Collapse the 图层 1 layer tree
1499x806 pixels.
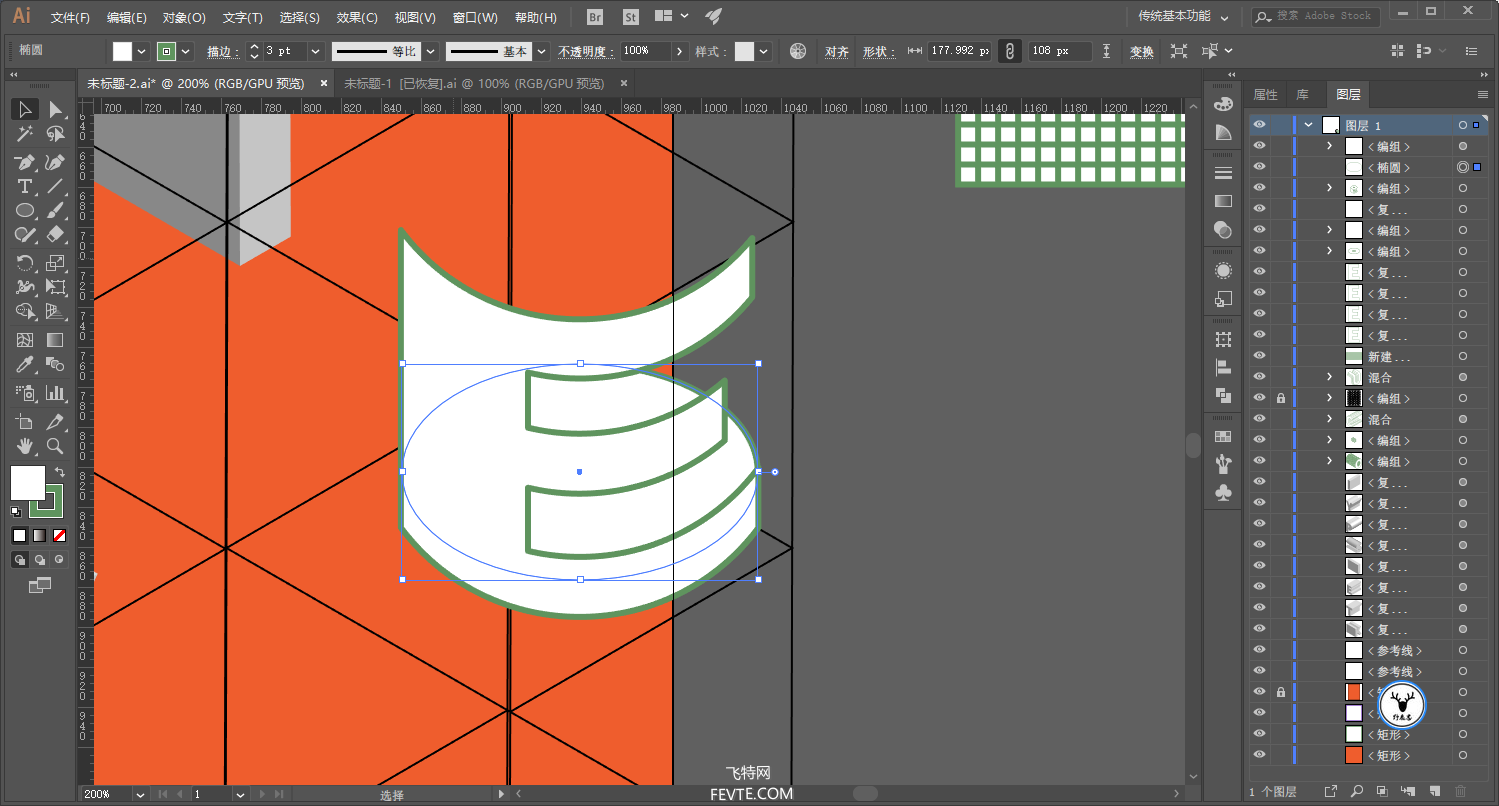click(x=1308, y=125)
